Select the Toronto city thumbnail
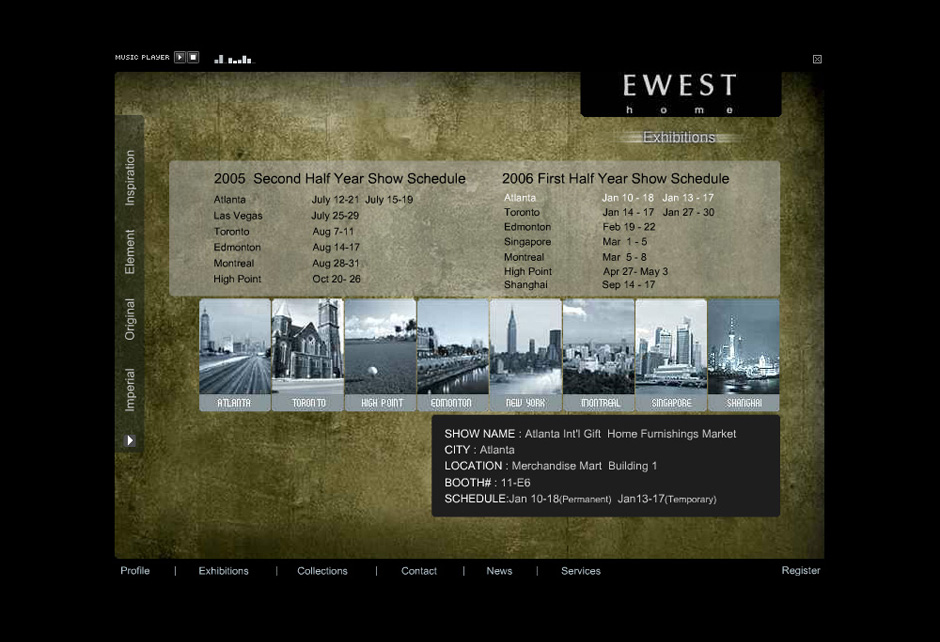 pyautogui.click(x=308, y=355)
